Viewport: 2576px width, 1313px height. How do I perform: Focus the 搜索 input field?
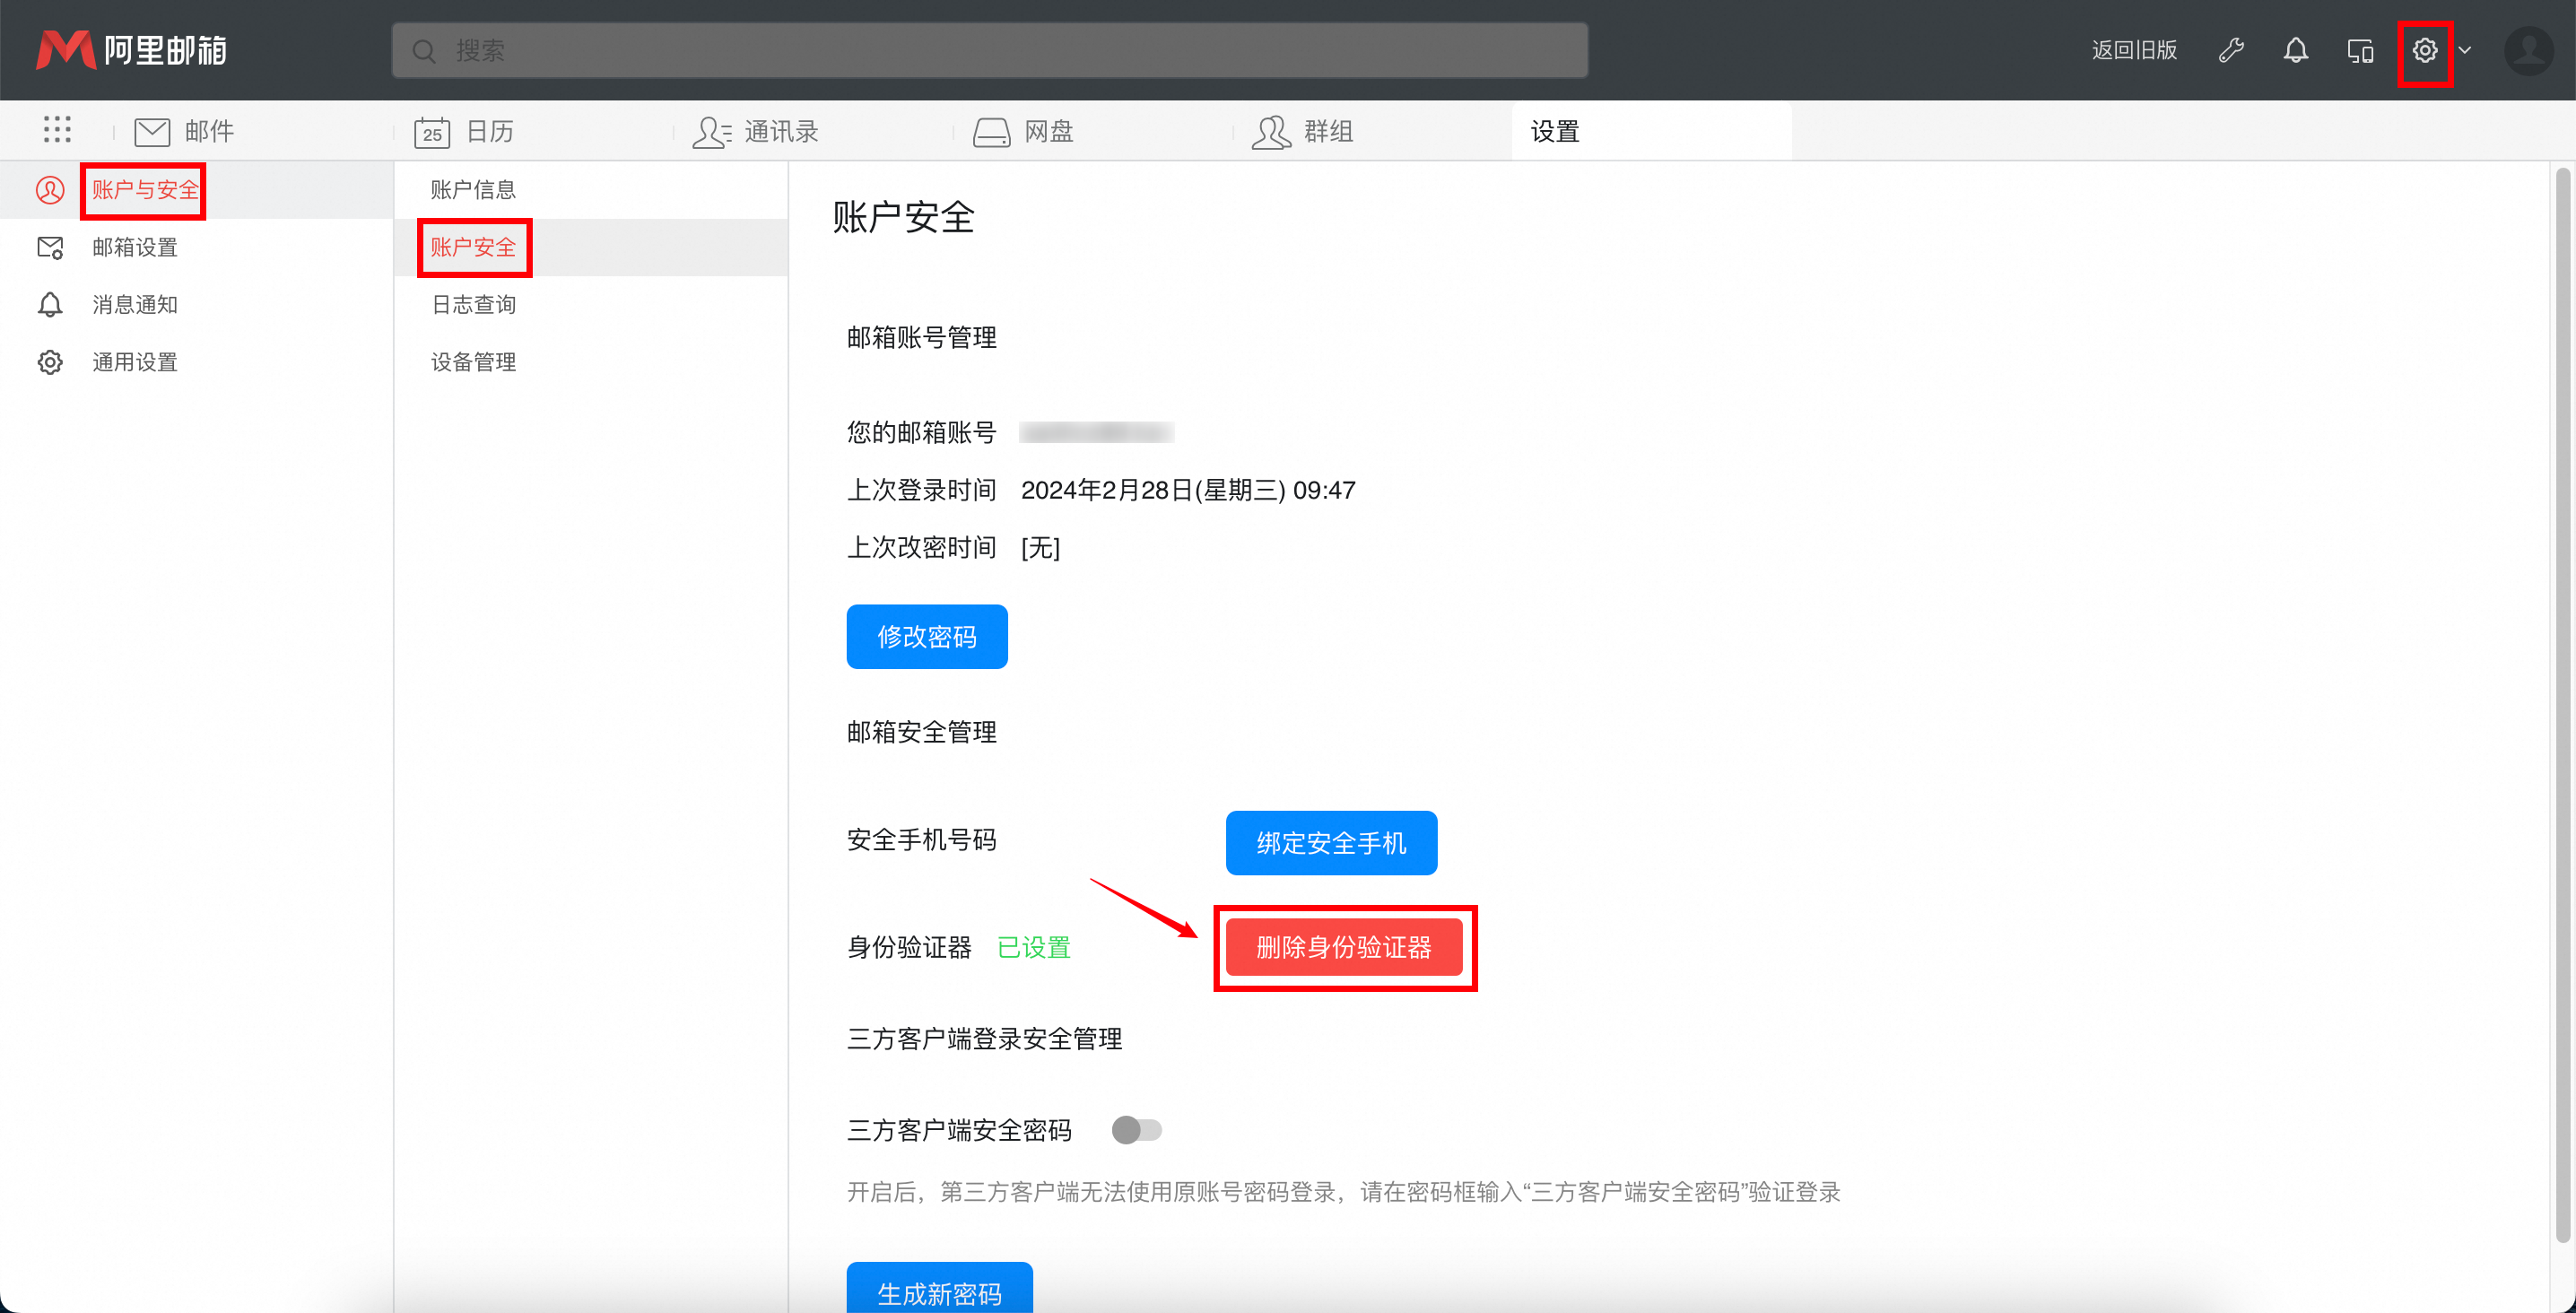click(x=990, y=51)
